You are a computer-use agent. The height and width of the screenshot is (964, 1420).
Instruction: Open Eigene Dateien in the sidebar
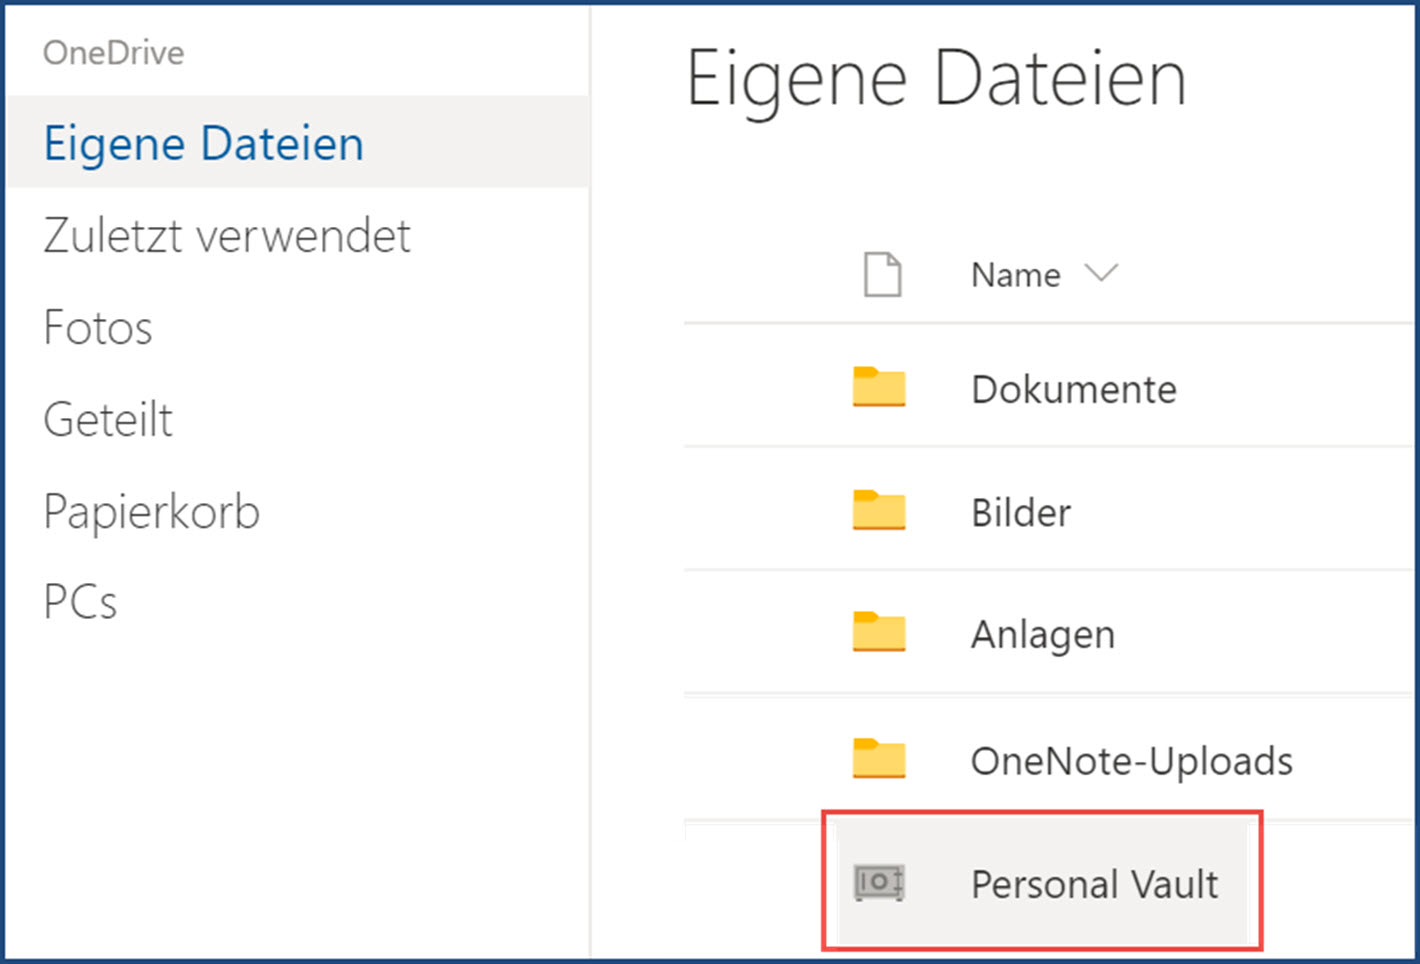pyautogui.click(x=204, y=143)
